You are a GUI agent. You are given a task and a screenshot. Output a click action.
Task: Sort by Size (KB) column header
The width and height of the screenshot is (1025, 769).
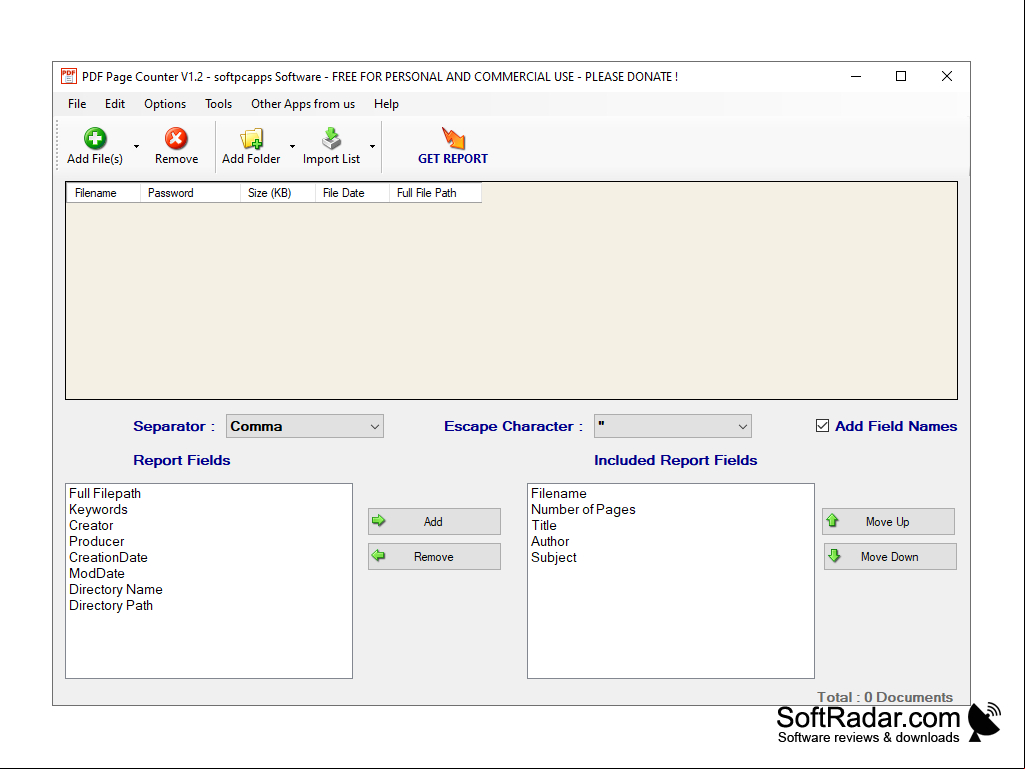point(278,193)
